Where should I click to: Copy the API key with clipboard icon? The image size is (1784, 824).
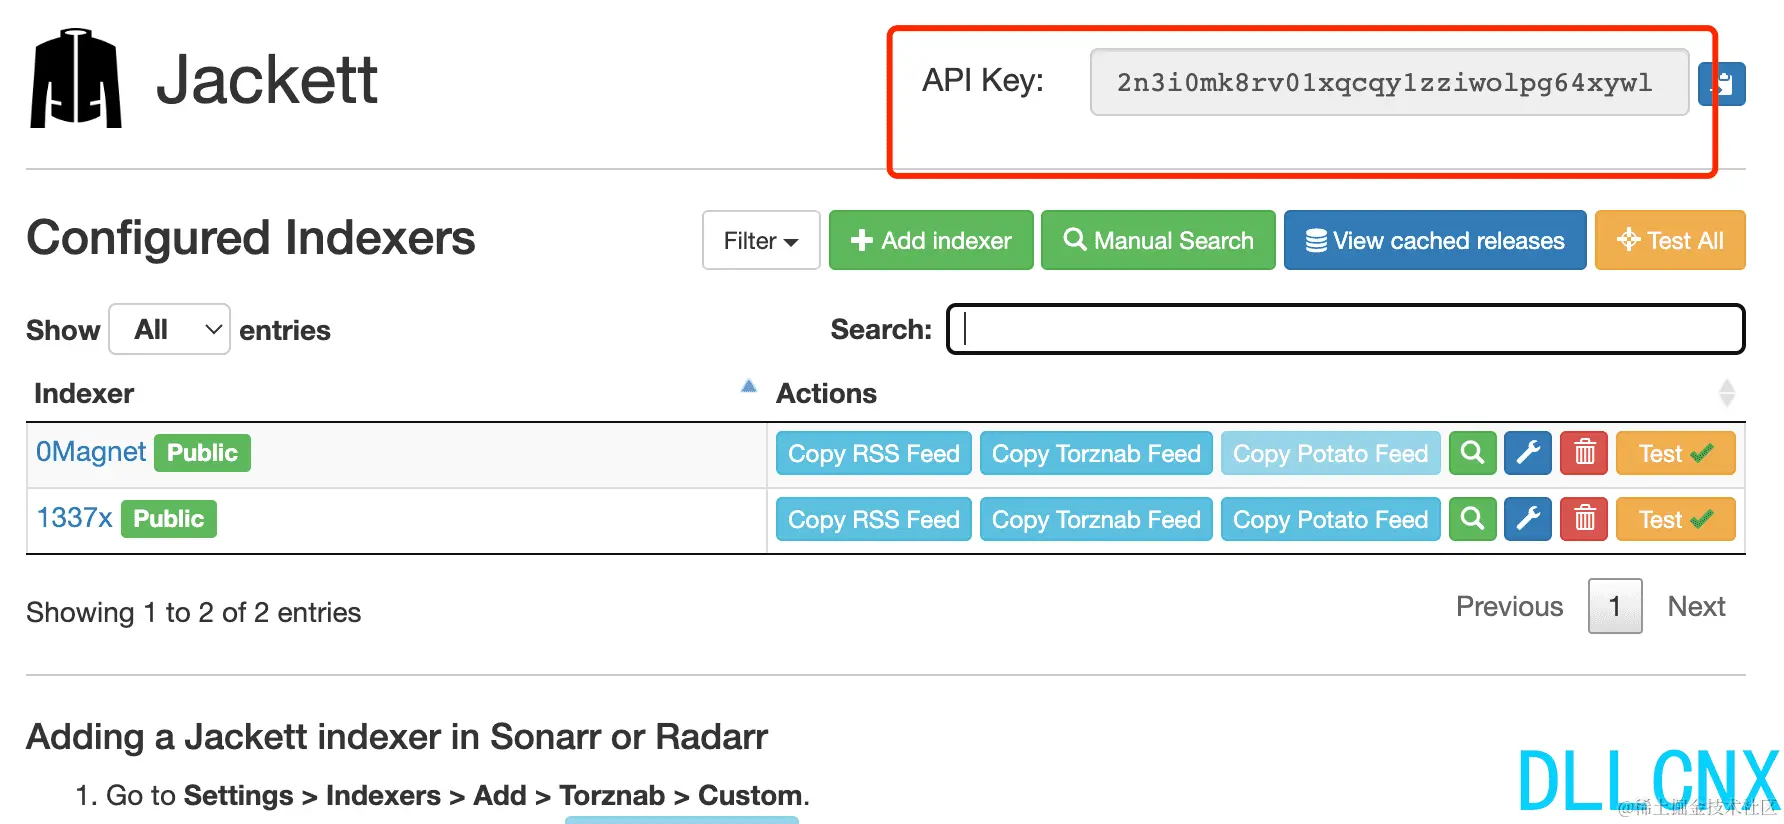pos(1723,84)
